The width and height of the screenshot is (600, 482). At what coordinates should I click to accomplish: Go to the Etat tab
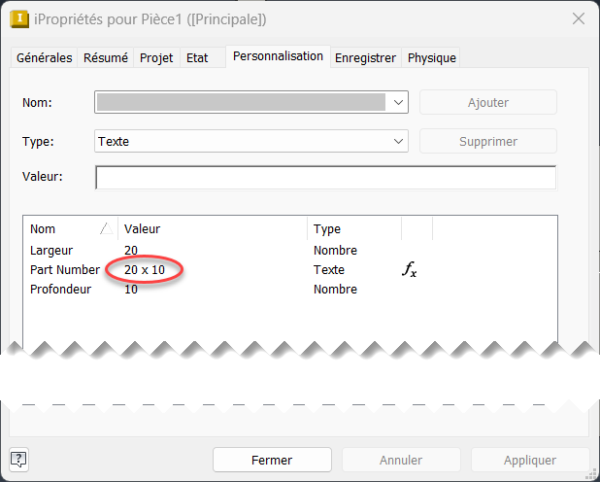click(197, 58)
